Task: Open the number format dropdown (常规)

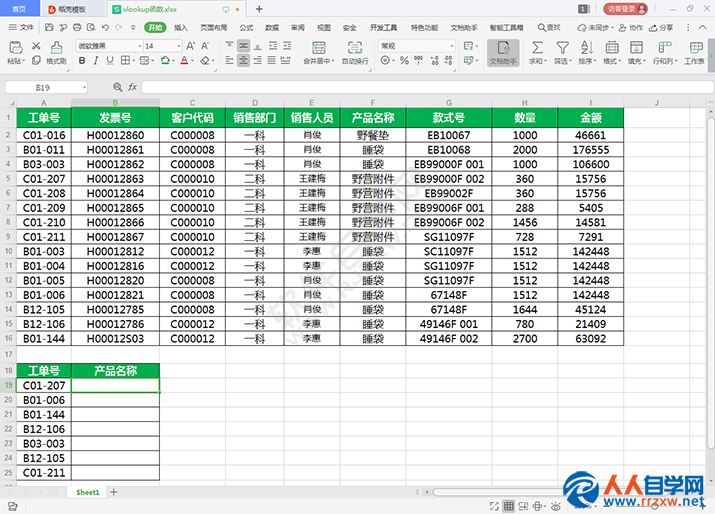Action: (x=452, y=46)
